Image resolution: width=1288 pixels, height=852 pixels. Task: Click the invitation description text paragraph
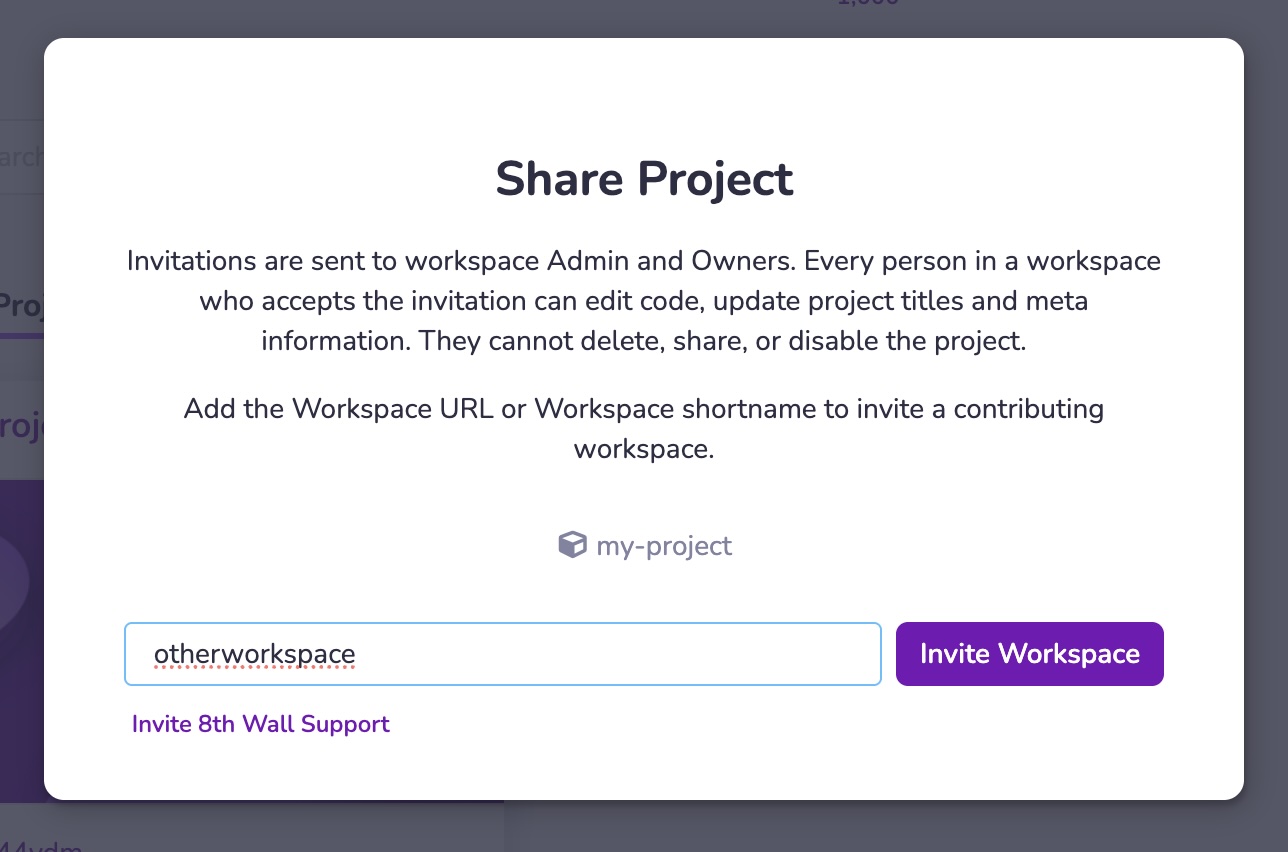(x=643, y=300)
